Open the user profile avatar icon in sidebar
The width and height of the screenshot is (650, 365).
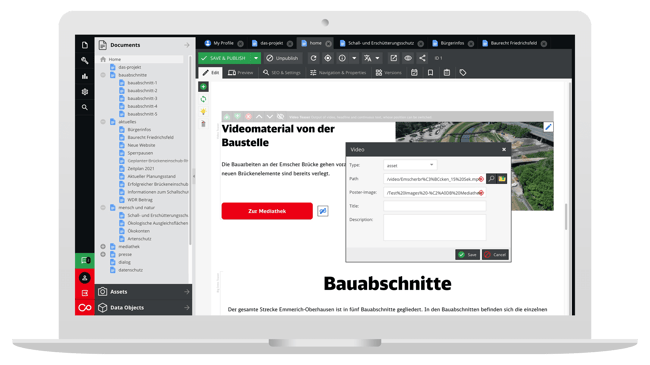(x=85, y=277)
